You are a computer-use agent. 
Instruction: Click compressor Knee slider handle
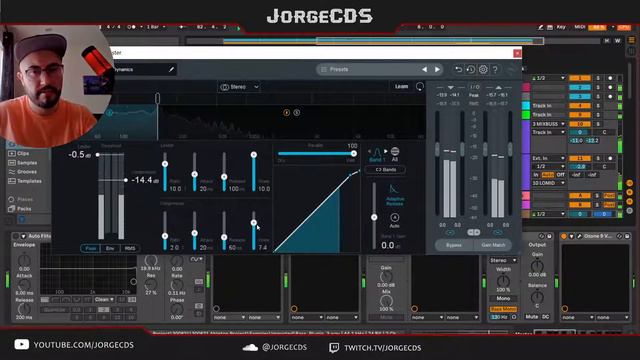[253, 223]
